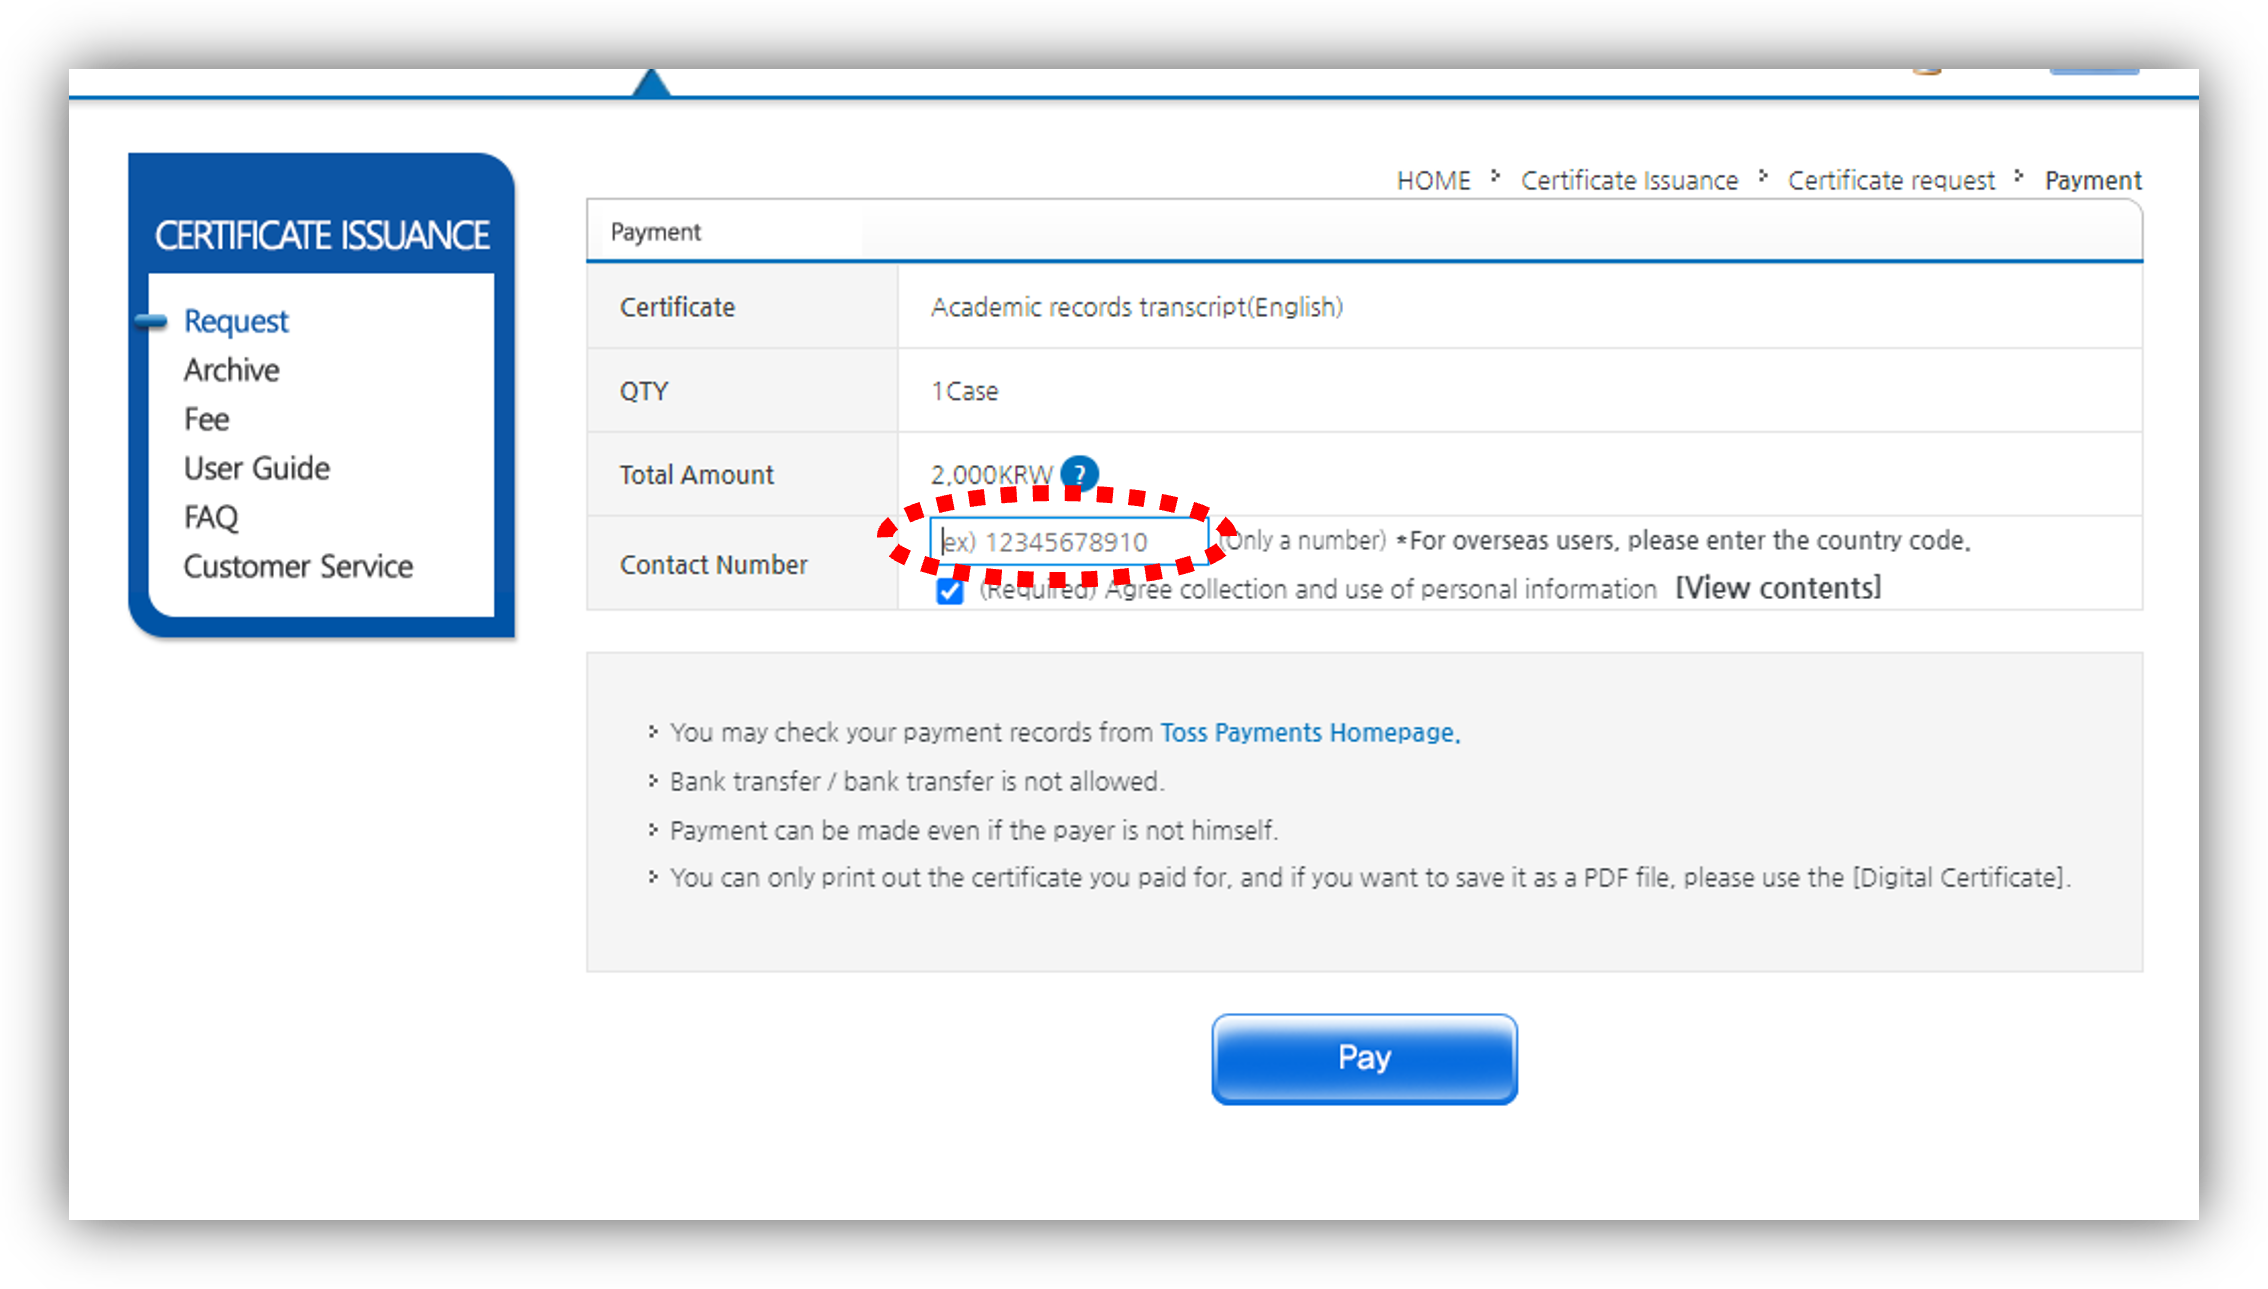The width and height of the screenshot is (2268, 1289).
Task: Click the CERTIFICATE ISSUANCE sidebar heading
Action: click(321, 235)
